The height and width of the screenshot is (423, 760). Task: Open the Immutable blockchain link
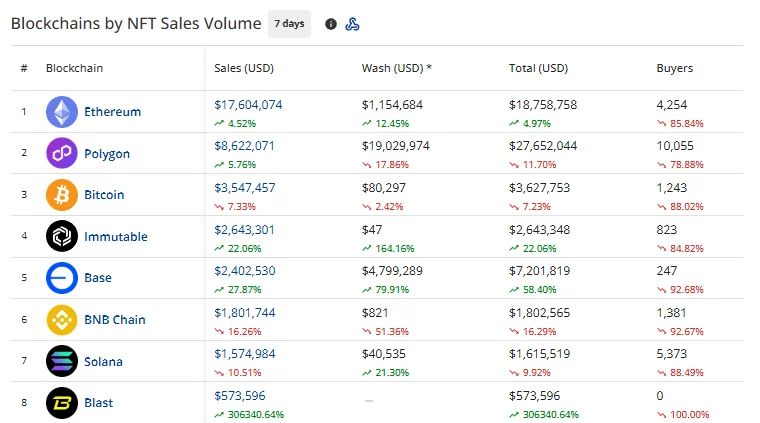[116, 236]
